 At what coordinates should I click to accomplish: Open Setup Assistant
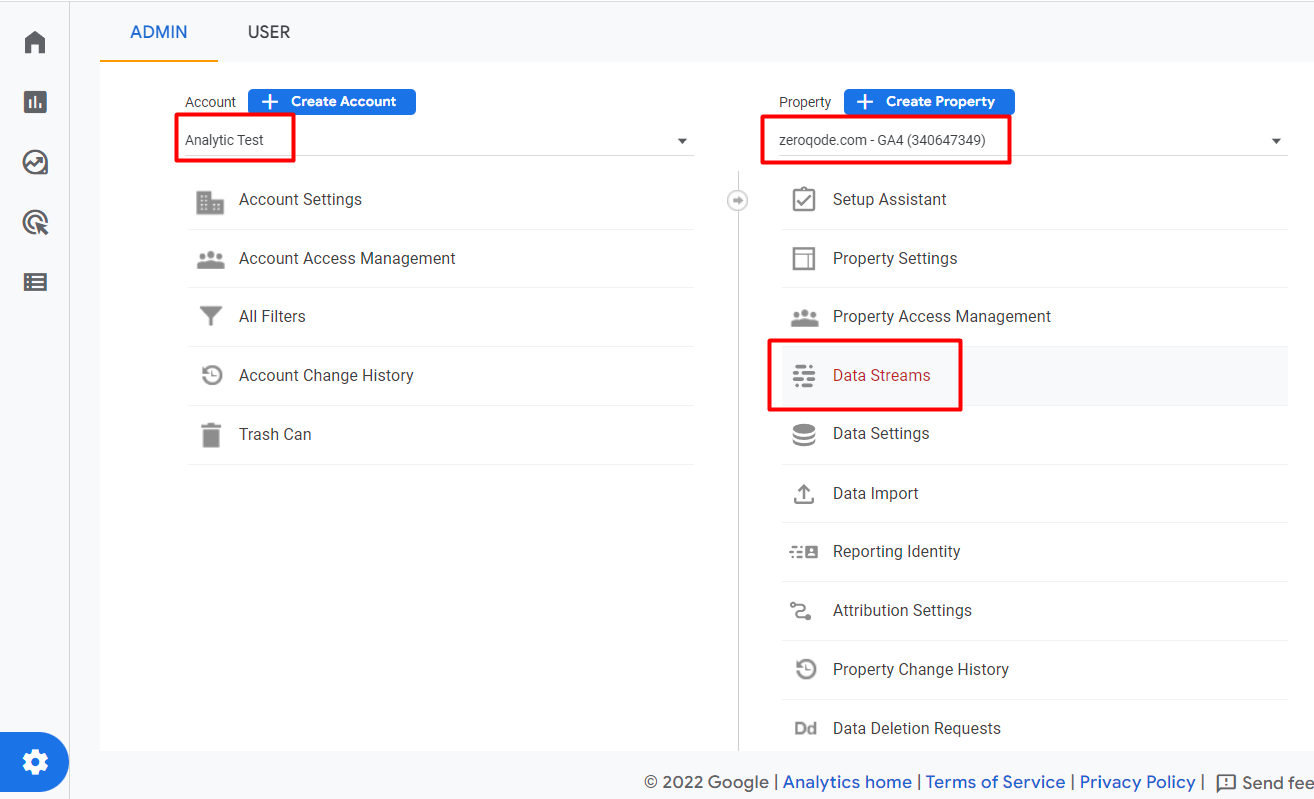pos(889,200)
